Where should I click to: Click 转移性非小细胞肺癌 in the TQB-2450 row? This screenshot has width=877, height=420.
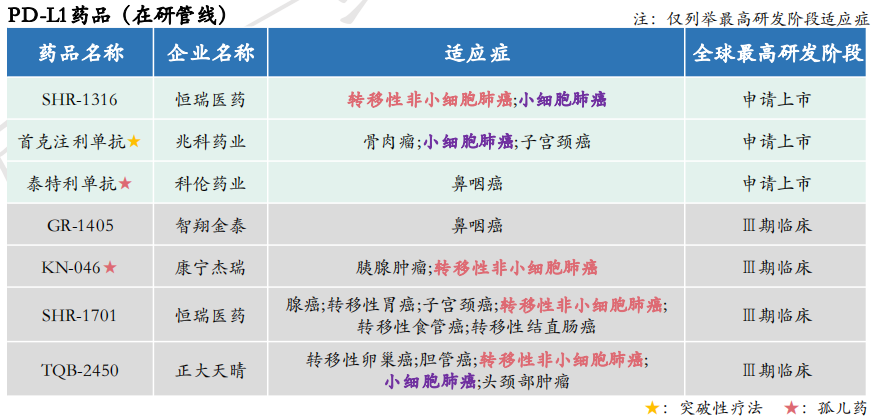pyautogui.click(x=562, y=360)
